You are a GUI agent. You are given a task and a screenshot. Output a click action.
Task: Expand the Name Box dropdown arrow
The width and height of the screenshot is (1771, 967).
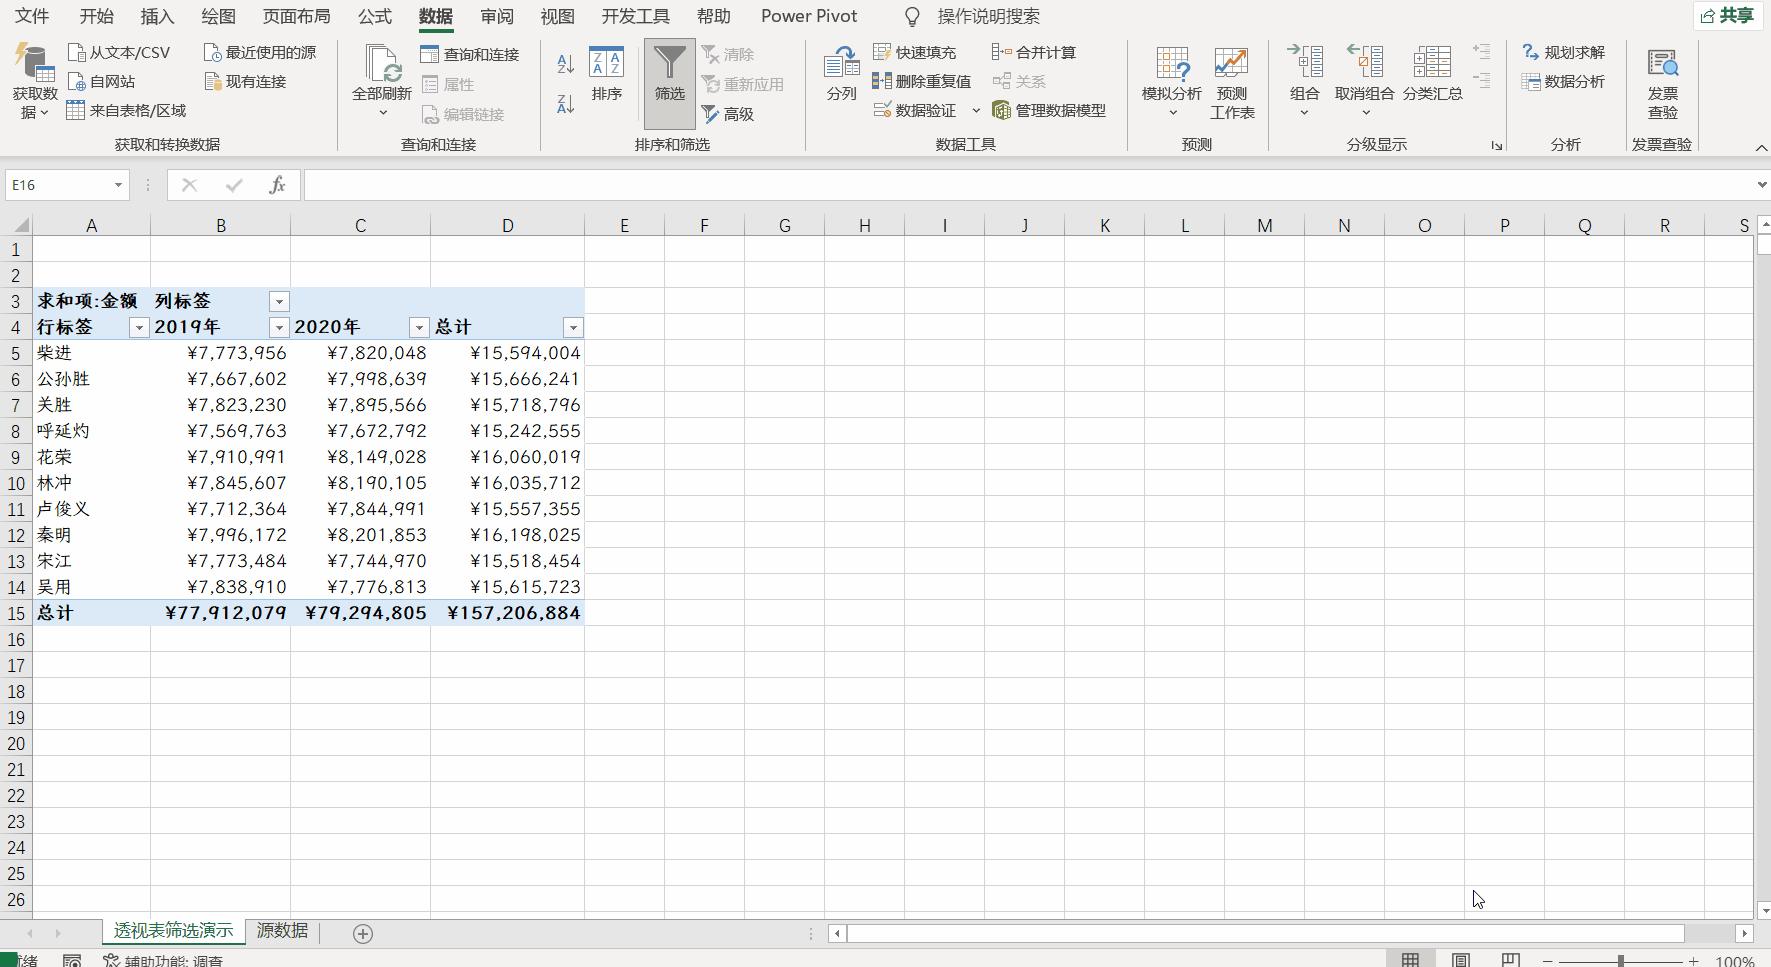118,185
